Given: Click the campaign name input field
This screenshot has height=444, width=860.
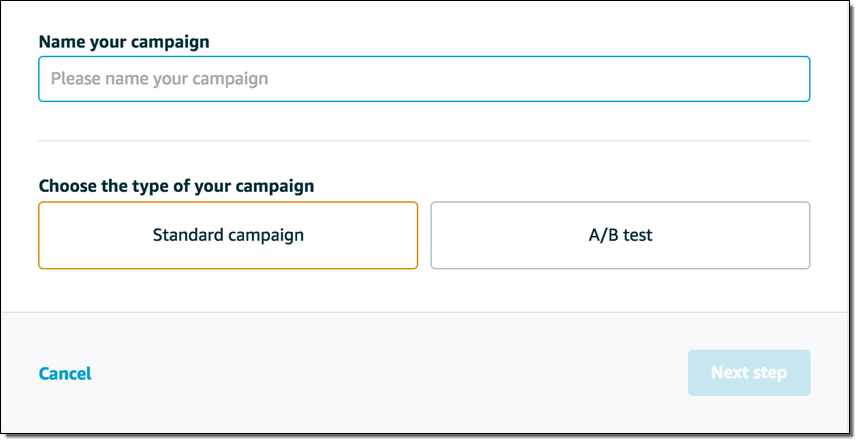Looking at the screenshot, I should 424,79.
